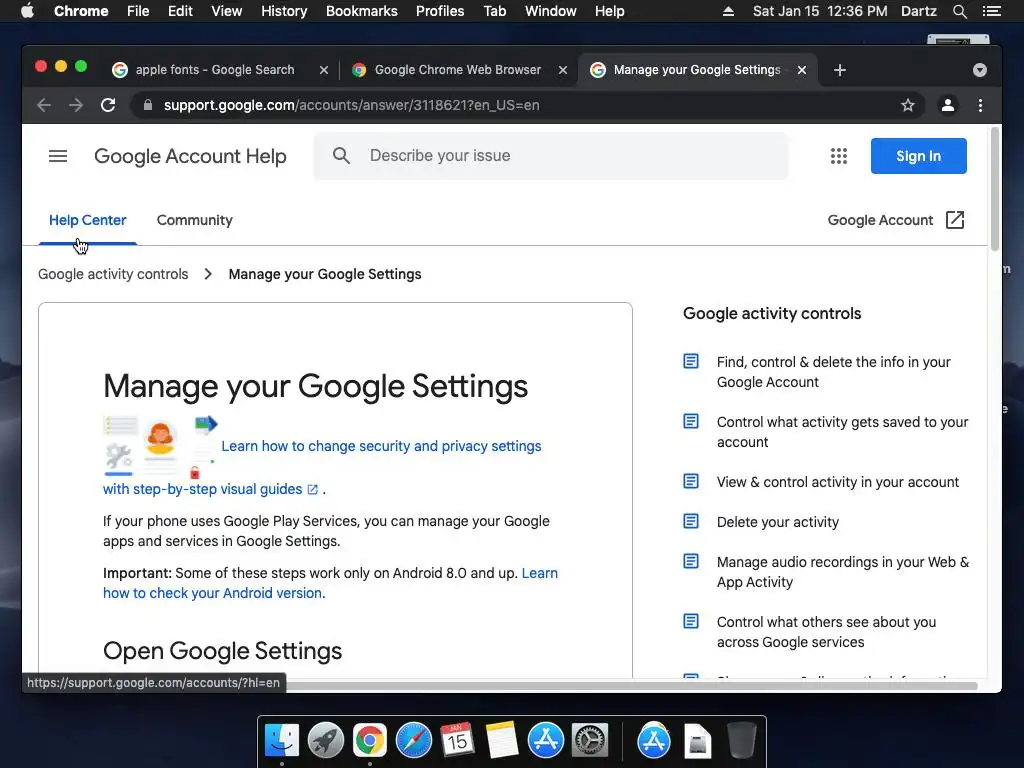
Task: Click the eject icon in menu bar
Action: (728, 11)
